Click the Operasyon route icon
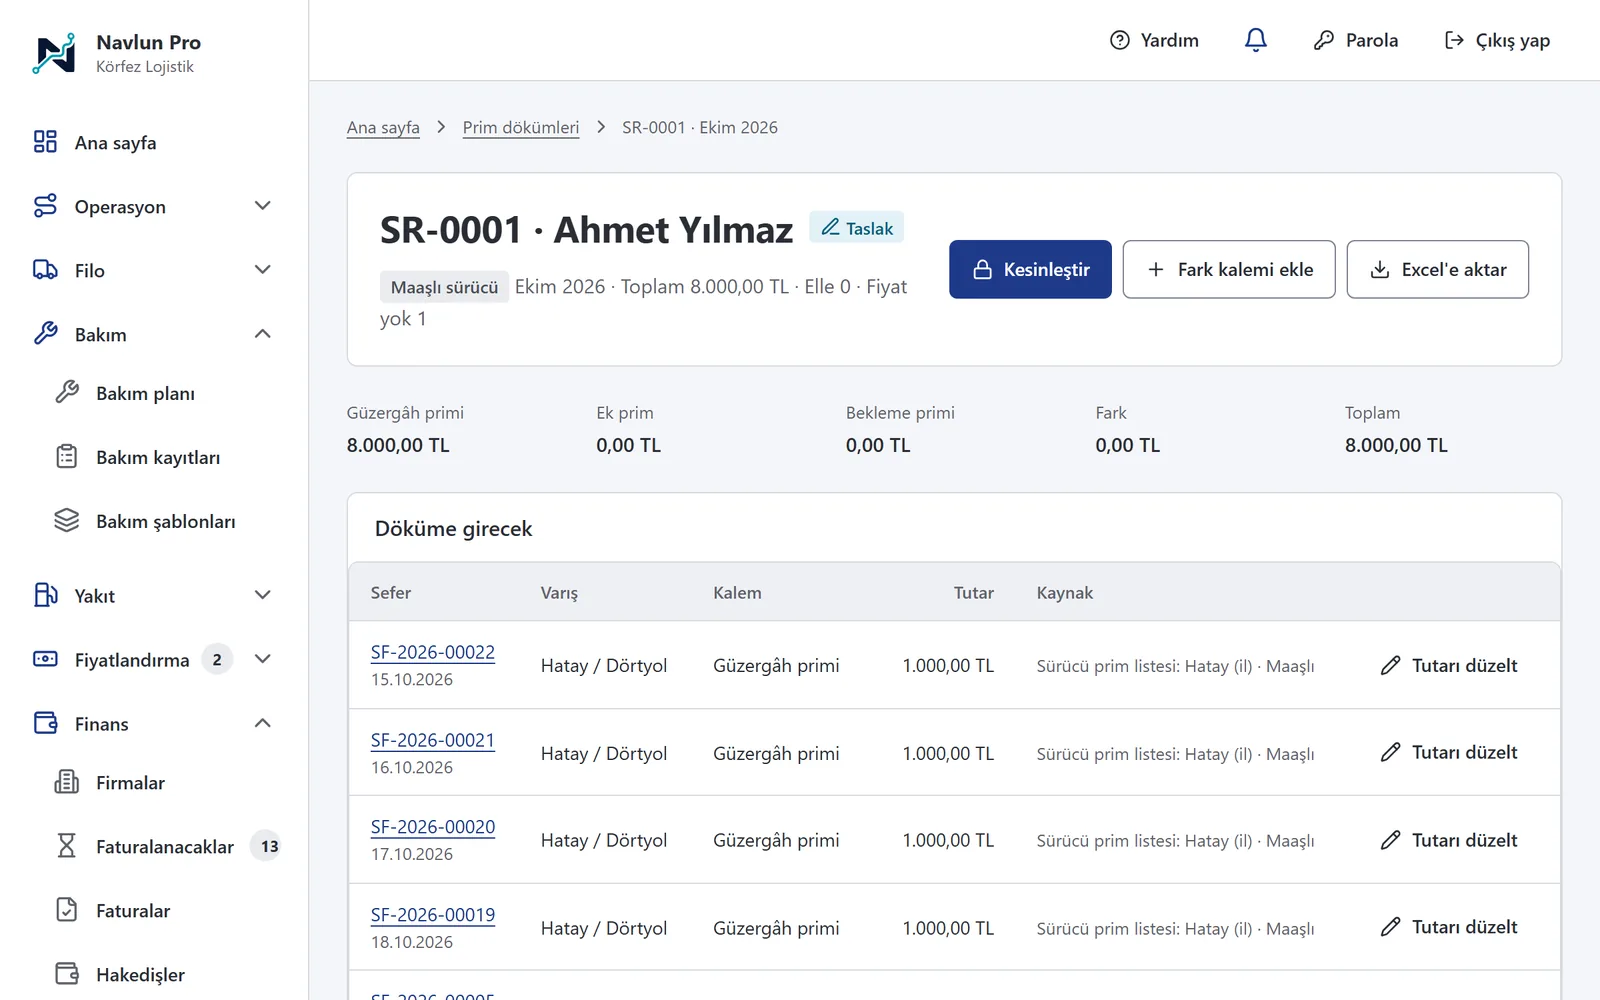Screen dimensions: 1600x1000 [45, 206]
